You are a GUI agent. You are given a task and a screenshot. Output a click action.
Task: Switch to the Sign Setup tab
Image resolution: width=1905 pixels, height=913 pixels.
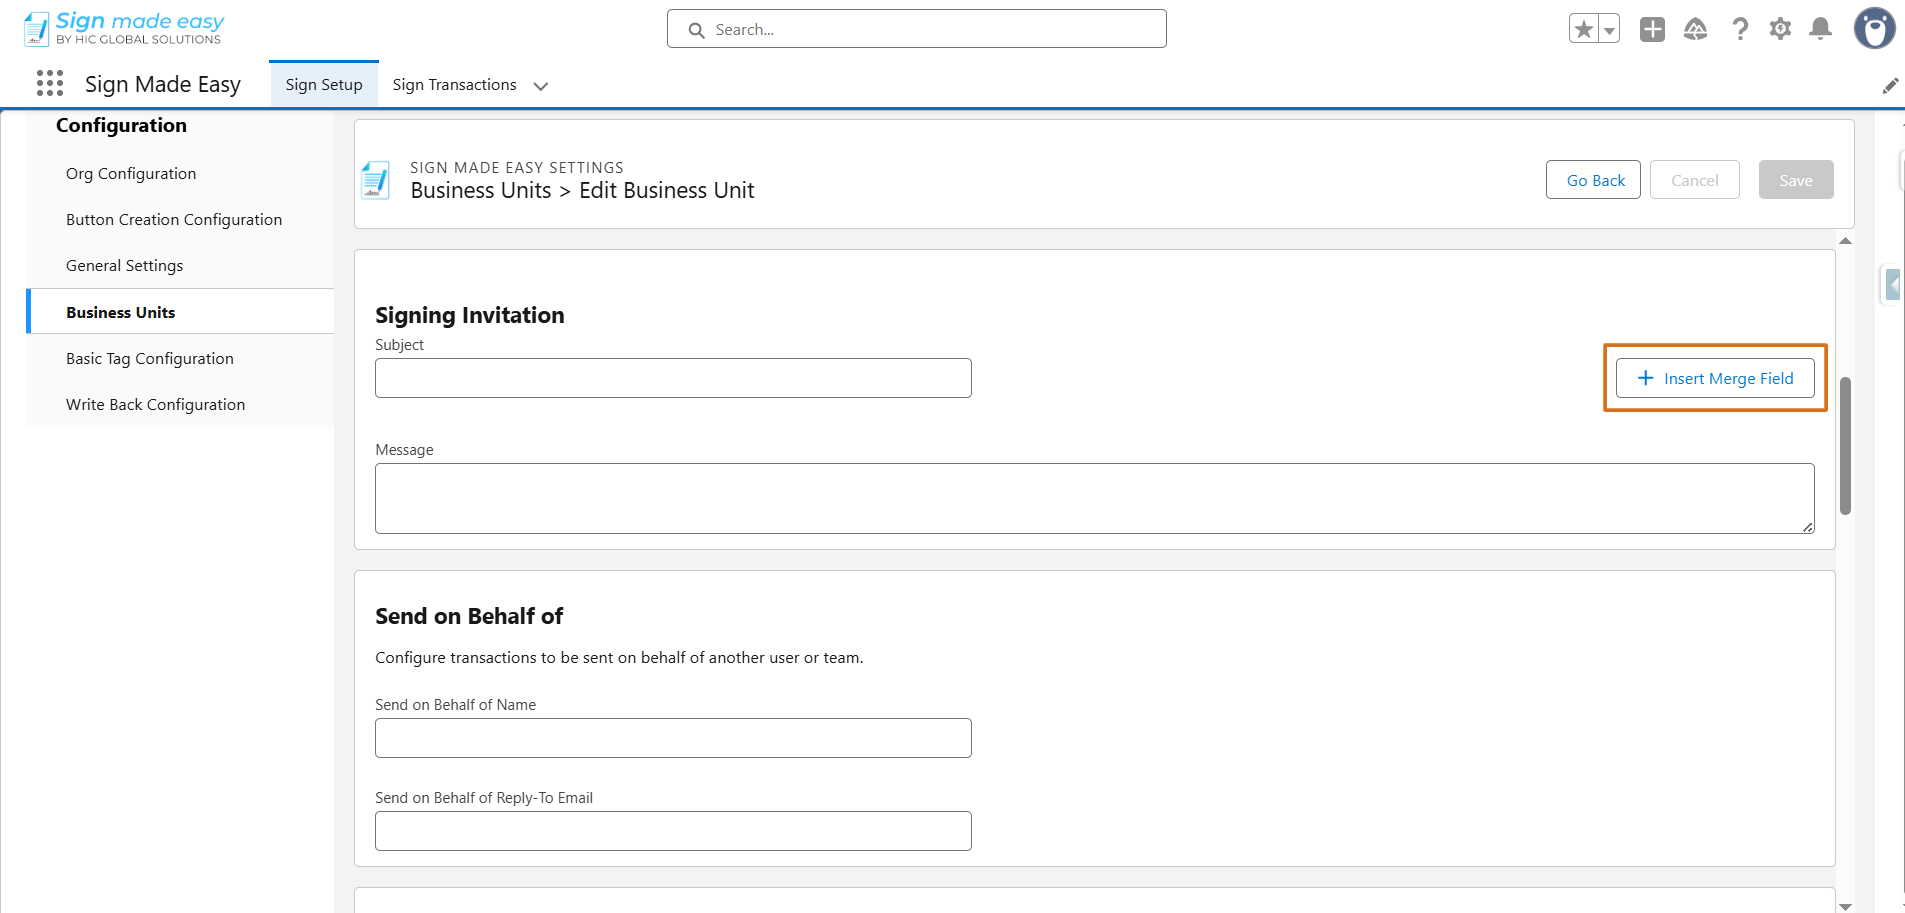pos(324,85)
